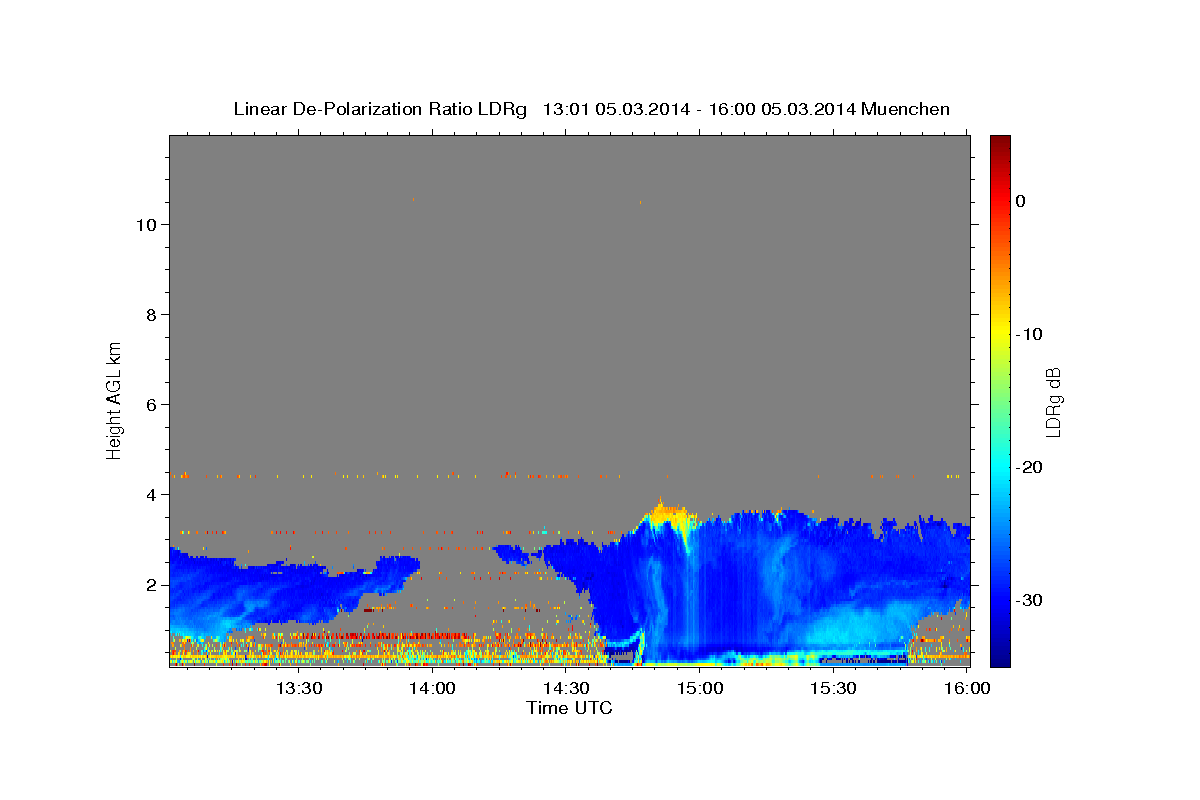The height and width of the screenshot is (800, 1200).
Task: Click the dark red top of the colorbar
Action: pyautogui.click(x=1000, y=143)
